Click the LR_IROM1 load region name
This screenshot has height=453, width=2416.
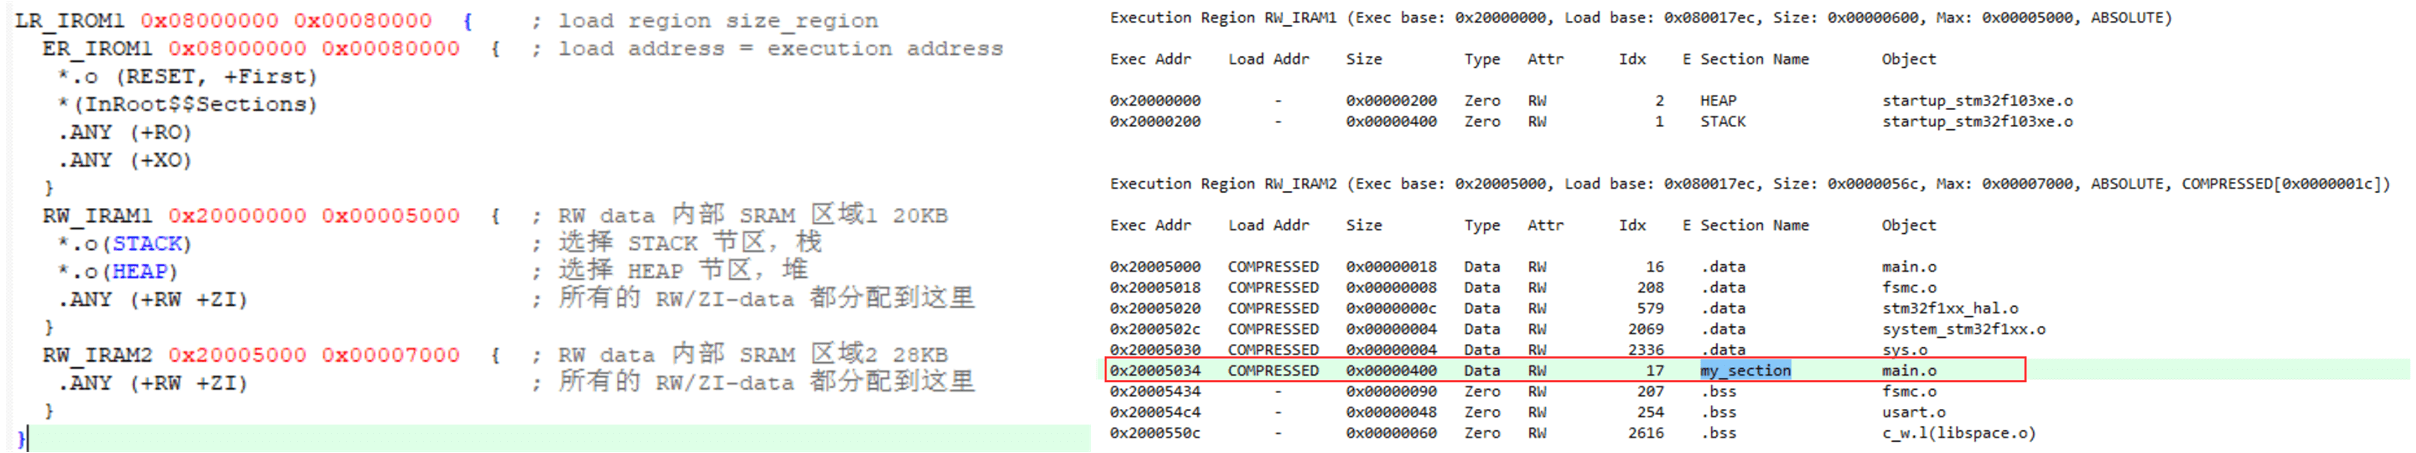69,20
